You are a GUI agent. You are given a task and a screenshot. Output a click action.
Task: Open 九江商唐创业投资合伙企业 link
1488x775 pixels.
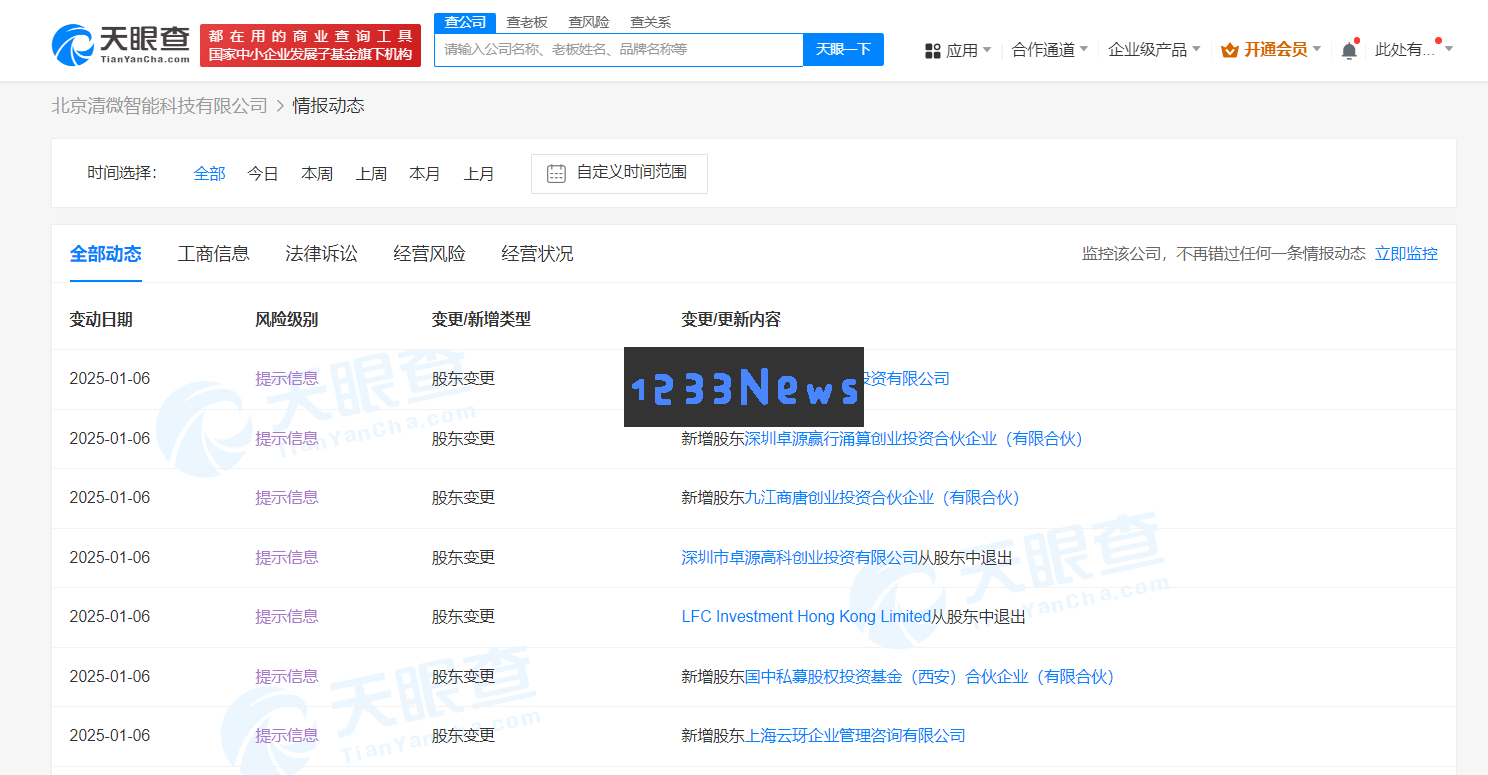[x=882, y=498]
